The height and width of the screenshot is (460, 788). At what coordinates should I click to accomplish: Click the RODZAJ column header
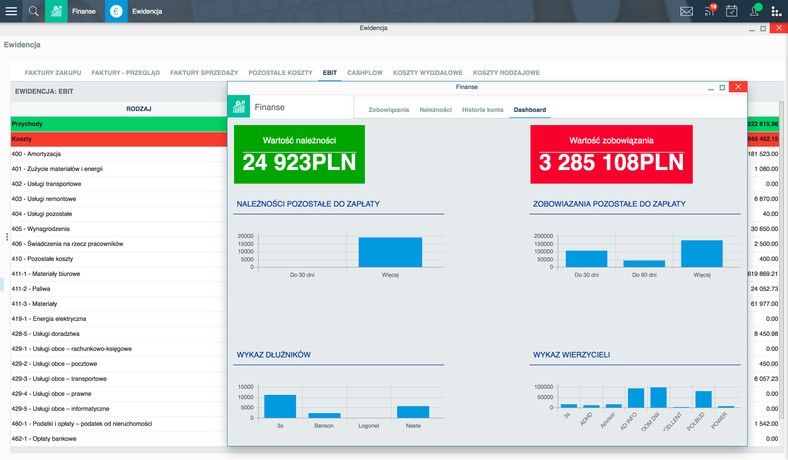[x=139, y=109]
